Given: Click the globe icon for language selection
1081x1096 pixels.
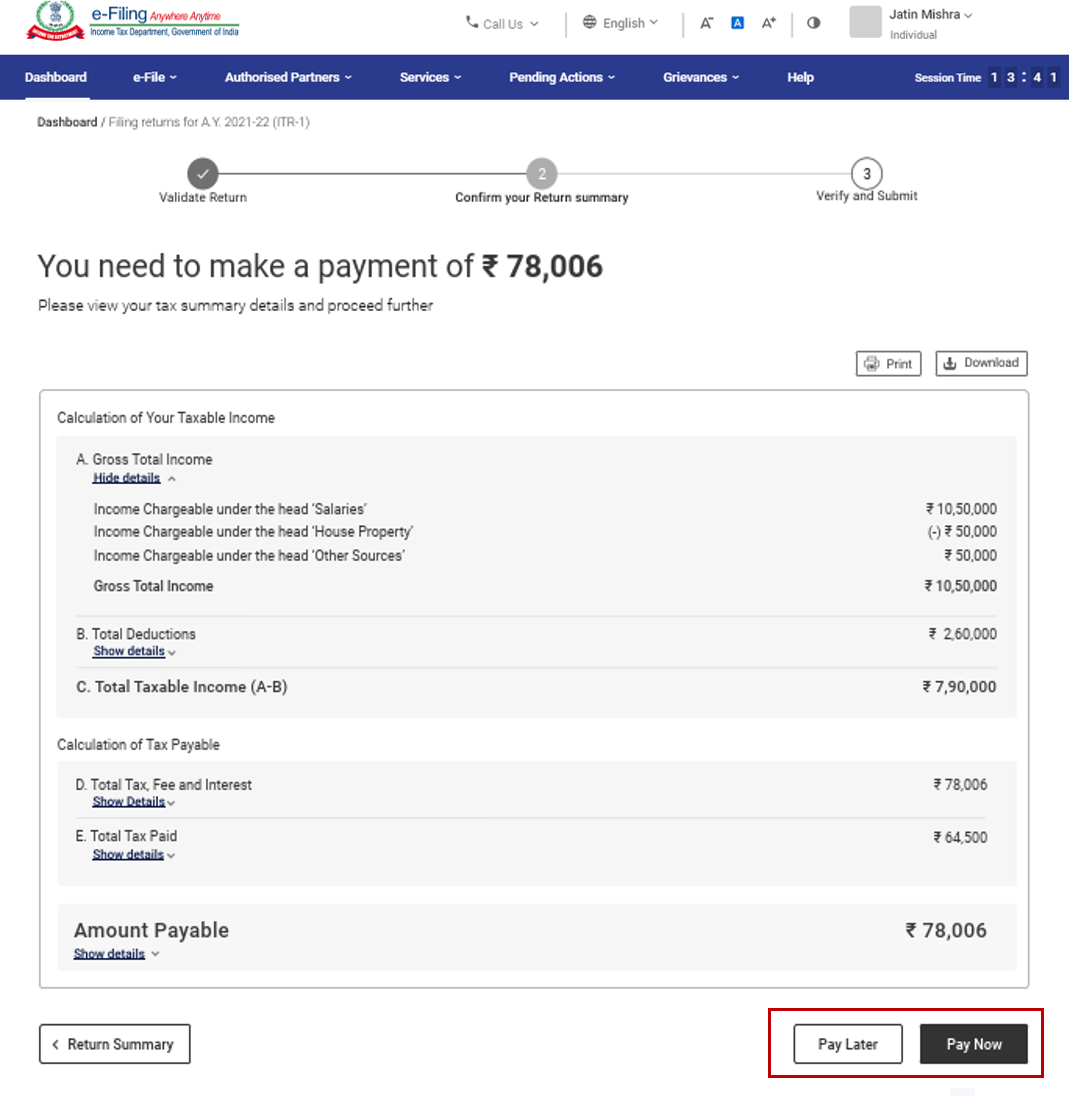Looking at the screenshot, I should tap(588, 21).
